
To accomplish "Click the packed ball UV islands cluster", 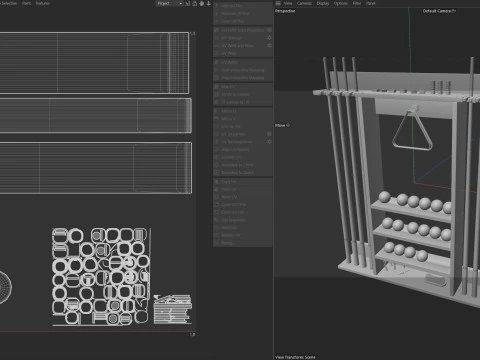I will click(x=101, y=276).
